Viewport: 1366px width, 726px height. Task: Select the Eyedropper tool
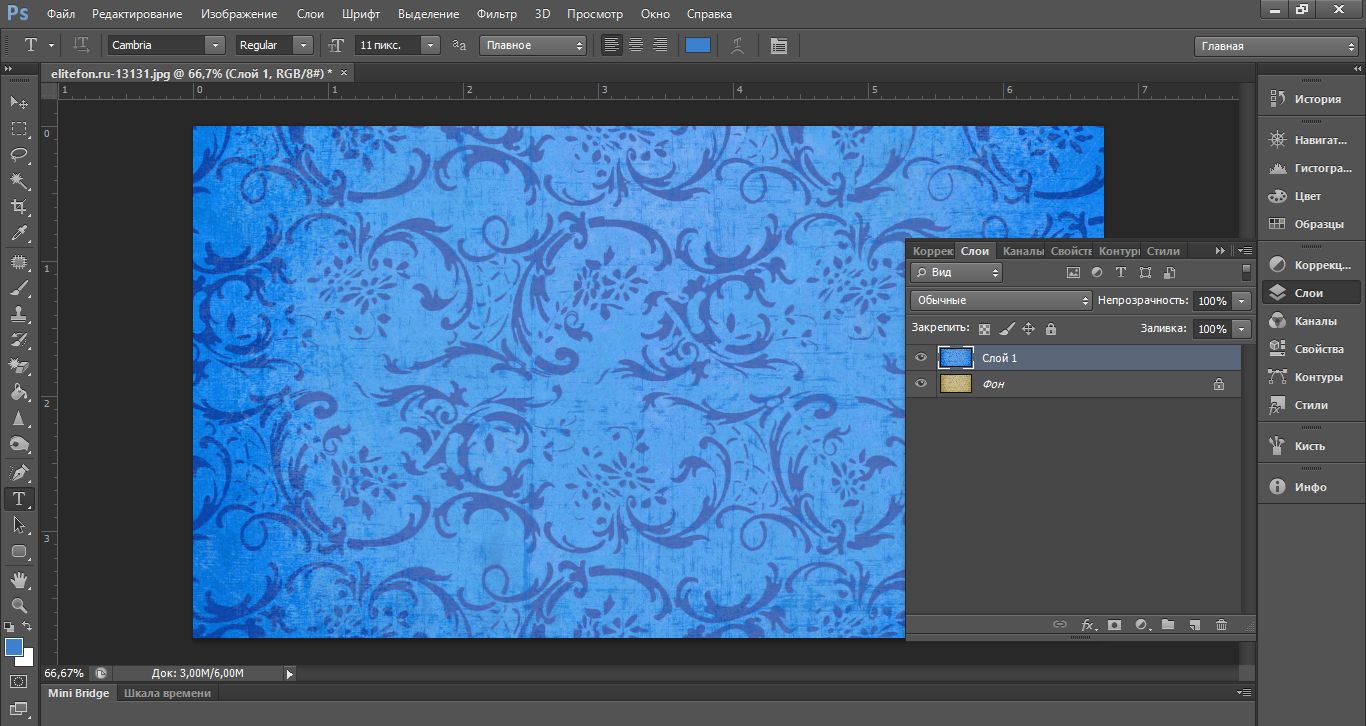click(x=19, y=233)
